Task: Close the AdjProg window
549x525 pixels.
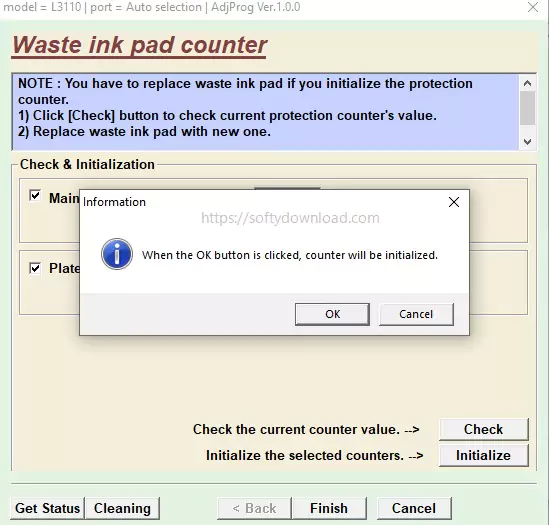Action: coord(533,7)
